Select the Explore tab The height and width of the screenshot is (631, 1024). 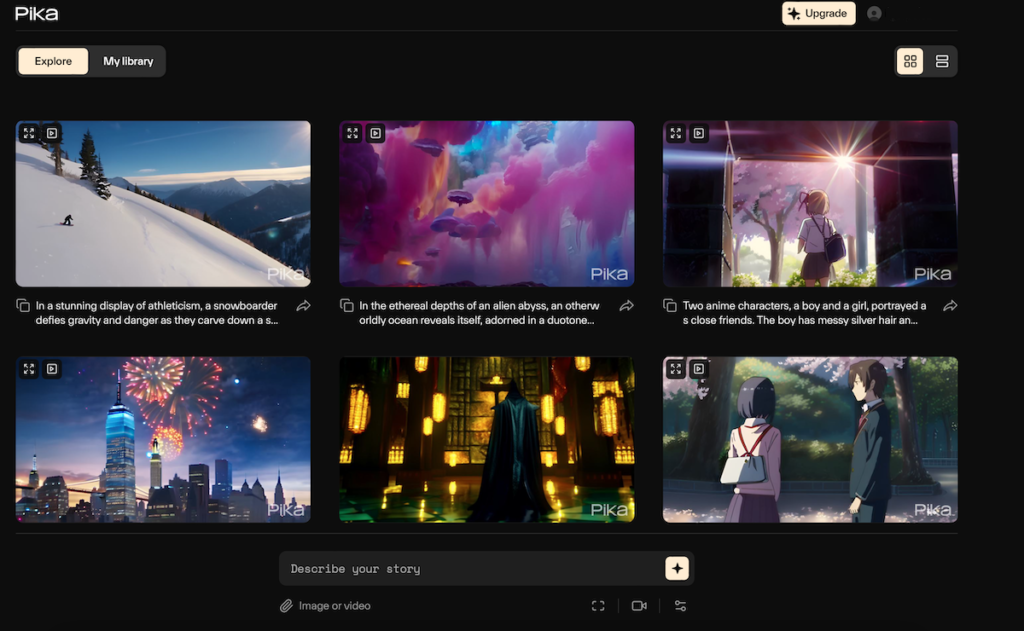pyautogui.click(x=53, y=61)
